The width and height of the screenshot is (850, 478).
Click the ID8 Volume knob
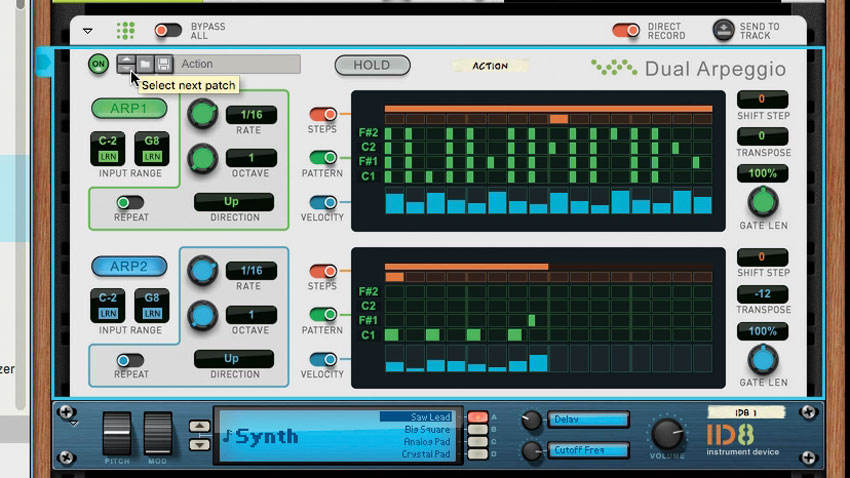pos(667,434)
